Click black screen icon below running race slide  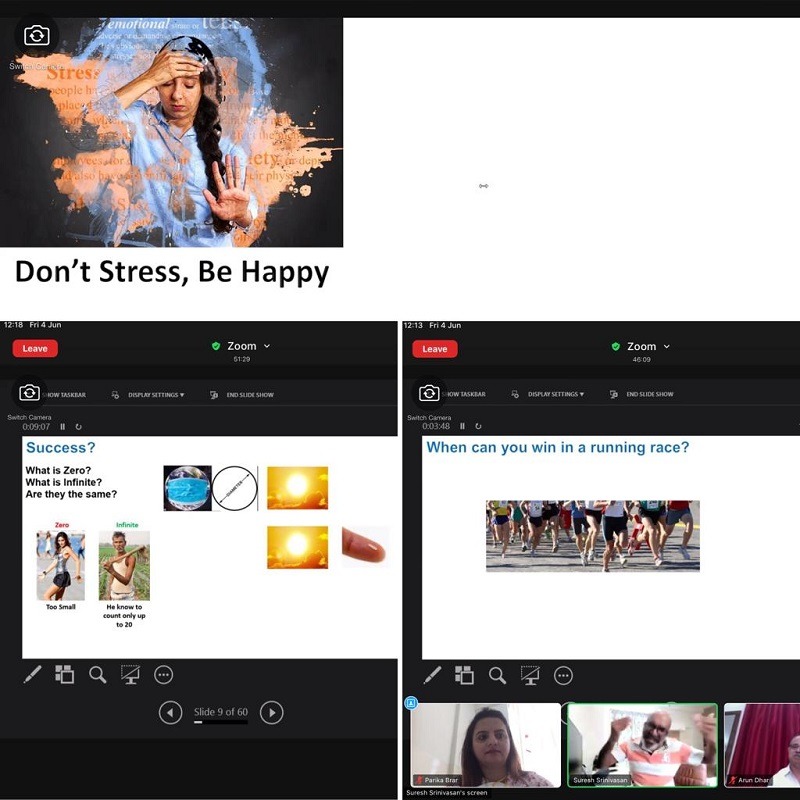(530, 675)
